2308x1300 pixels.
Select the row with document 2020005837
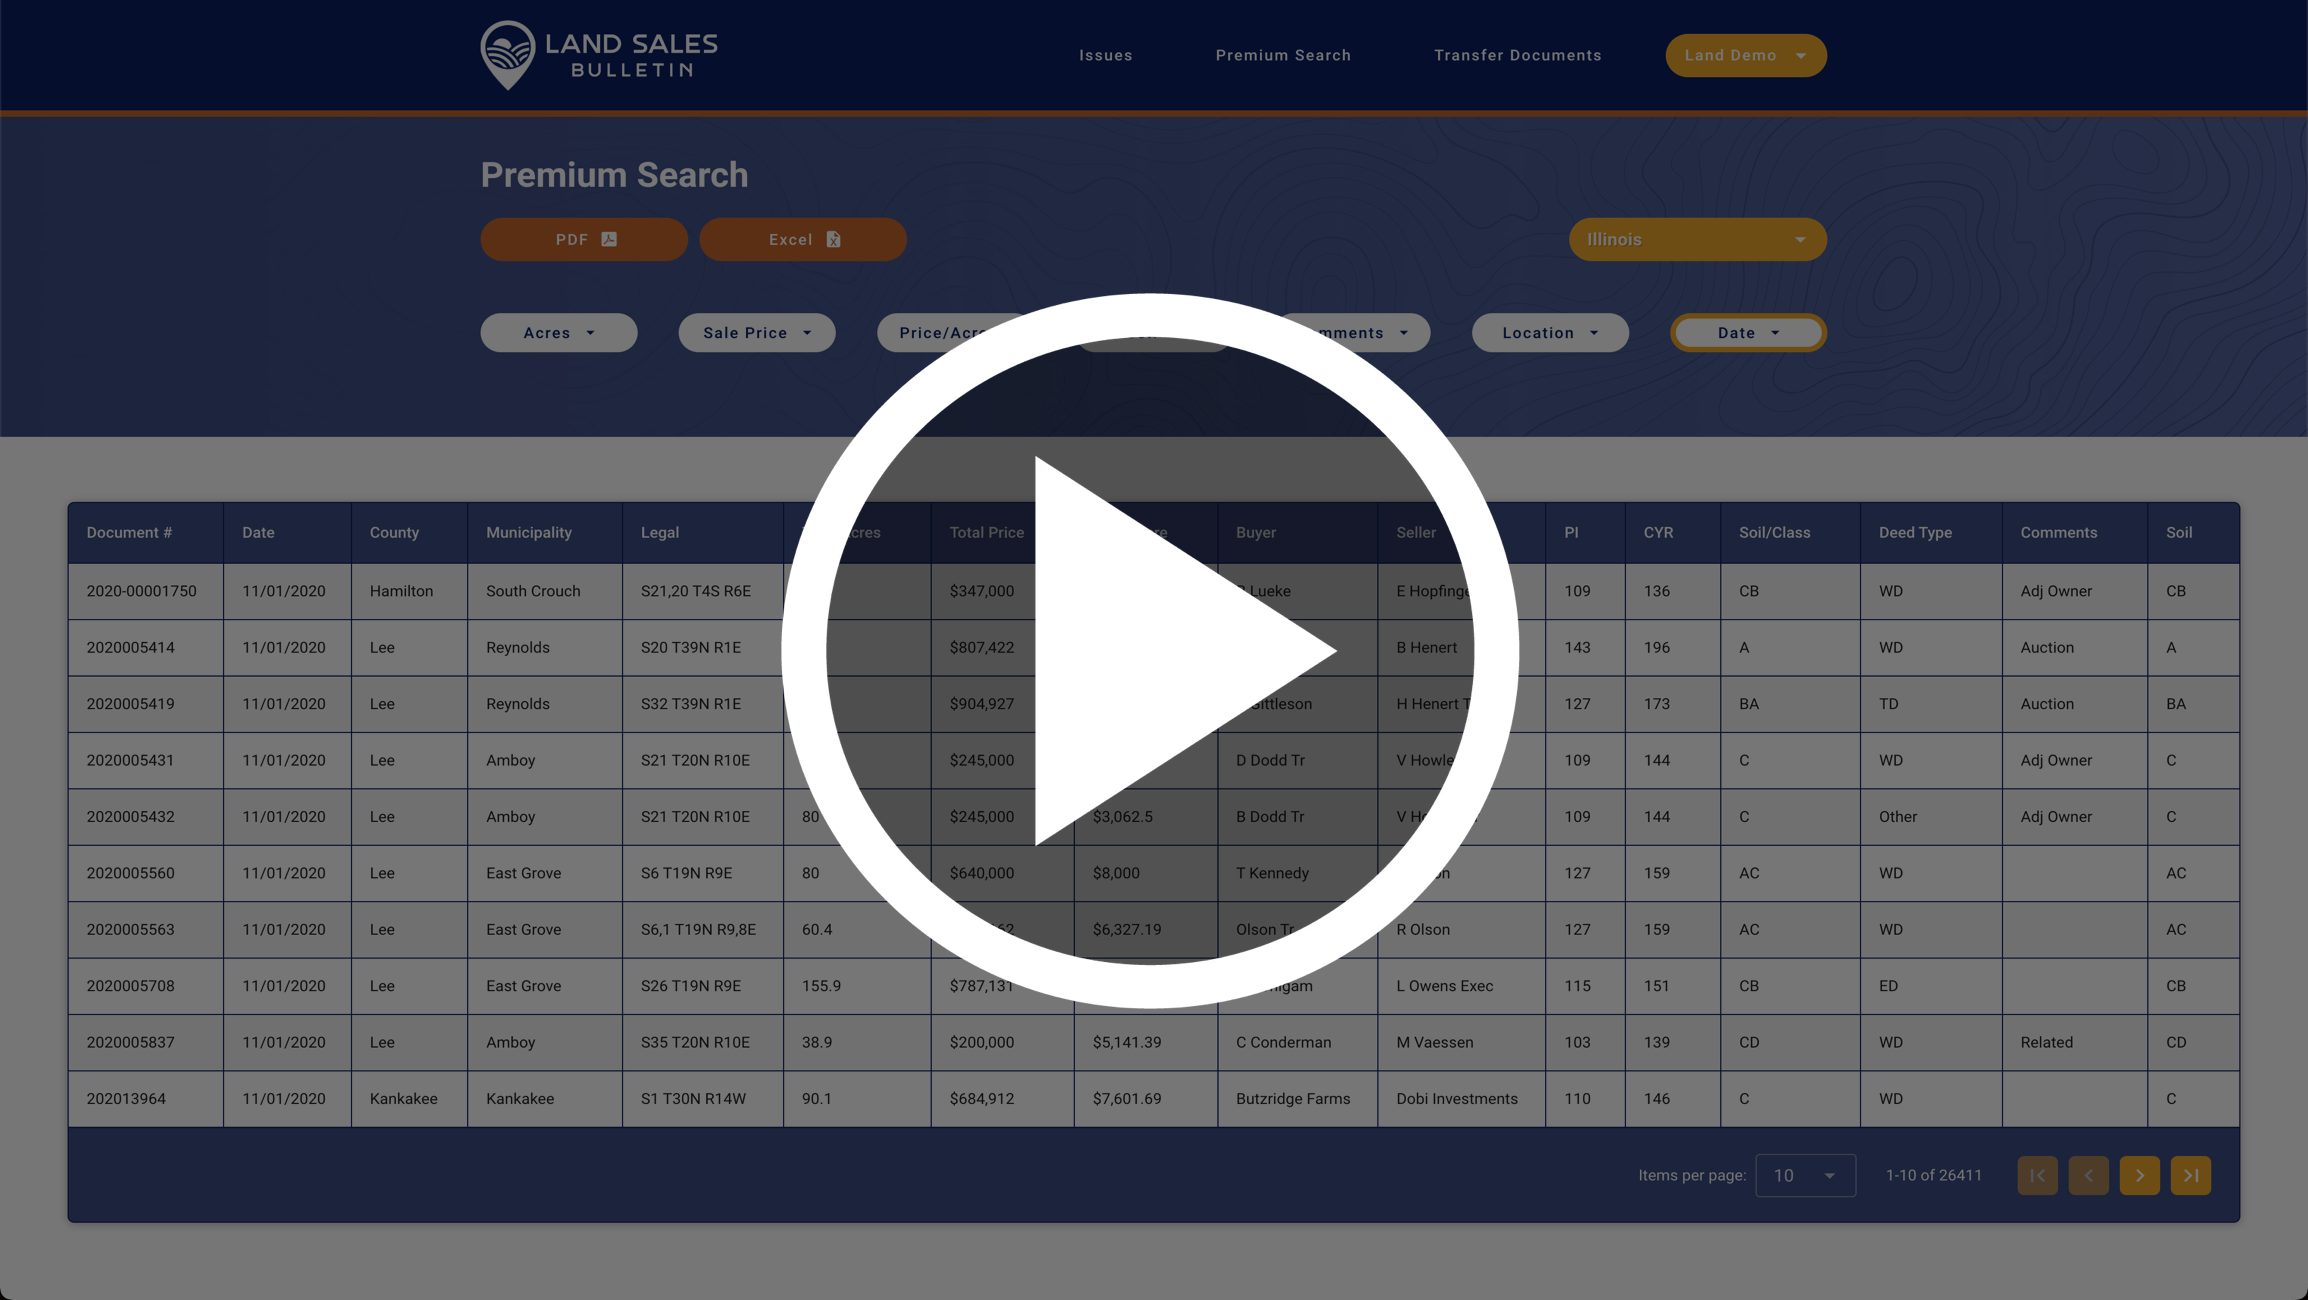tap(131, 1042)
